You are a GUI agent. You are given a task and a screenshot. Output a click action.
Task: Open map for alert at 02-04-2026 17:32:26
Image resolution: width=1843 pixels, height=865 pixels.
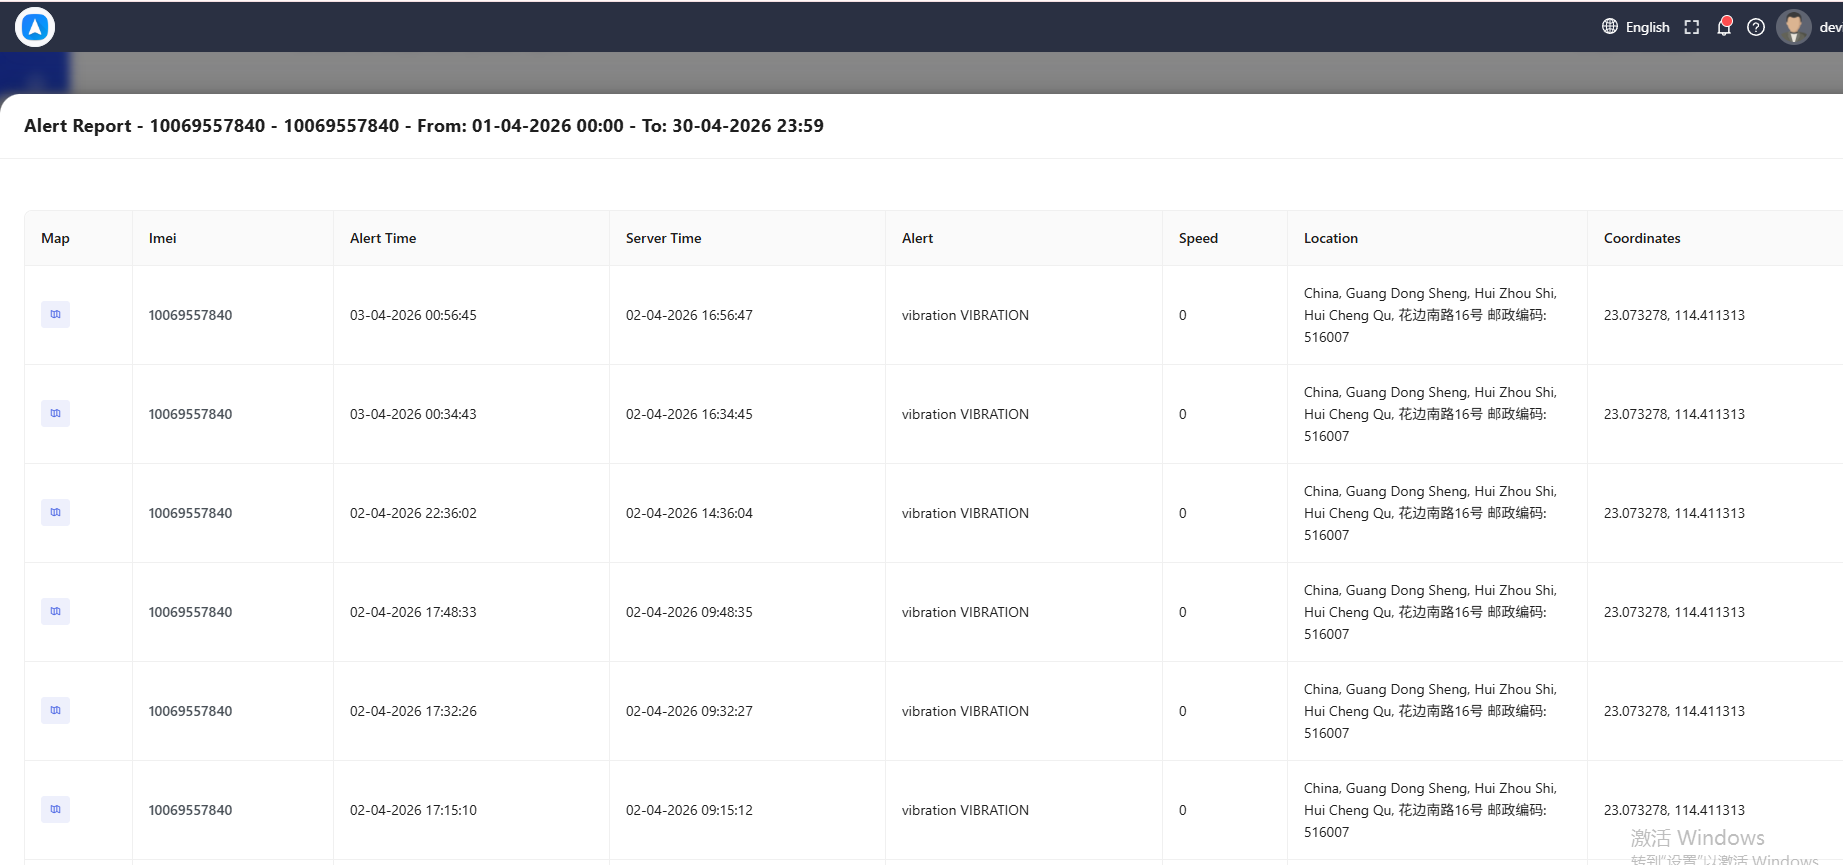tap(55, 710)
